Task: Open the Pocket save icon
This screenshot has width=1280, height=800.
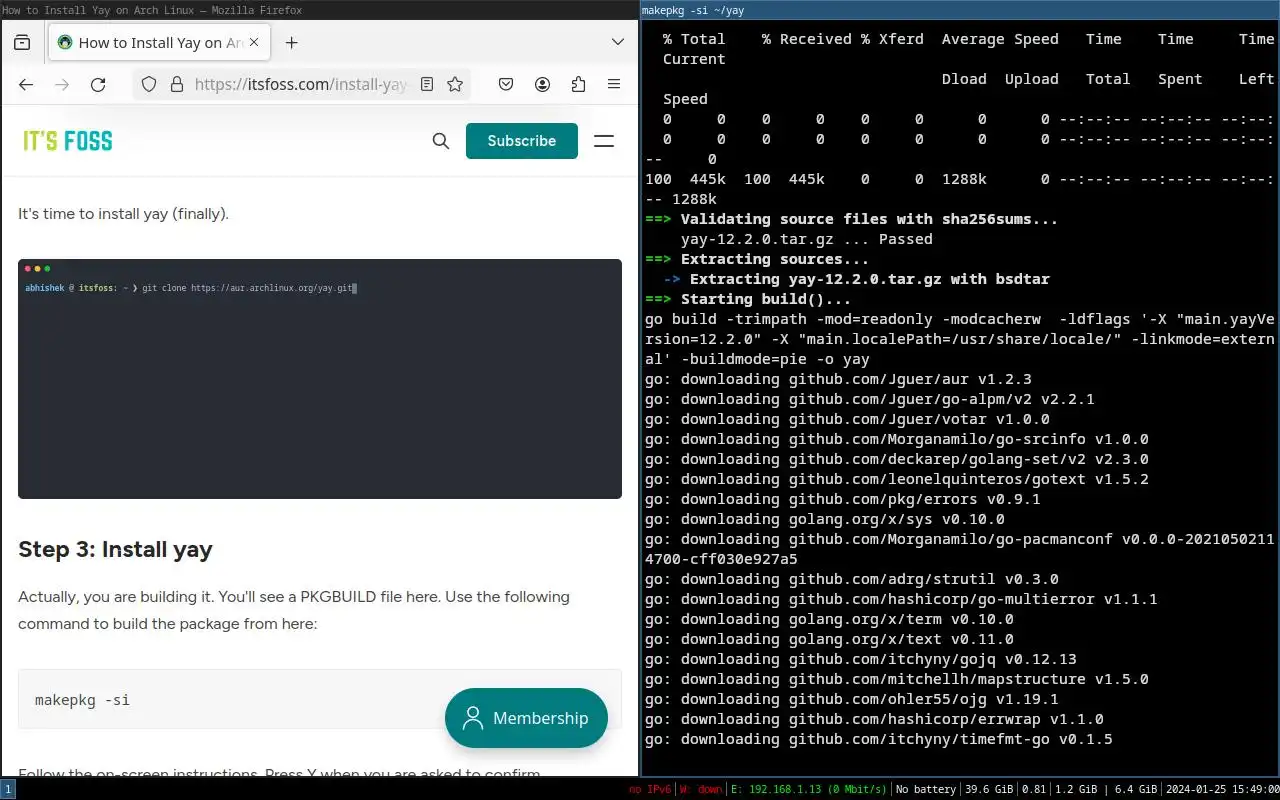Action: 506,85
